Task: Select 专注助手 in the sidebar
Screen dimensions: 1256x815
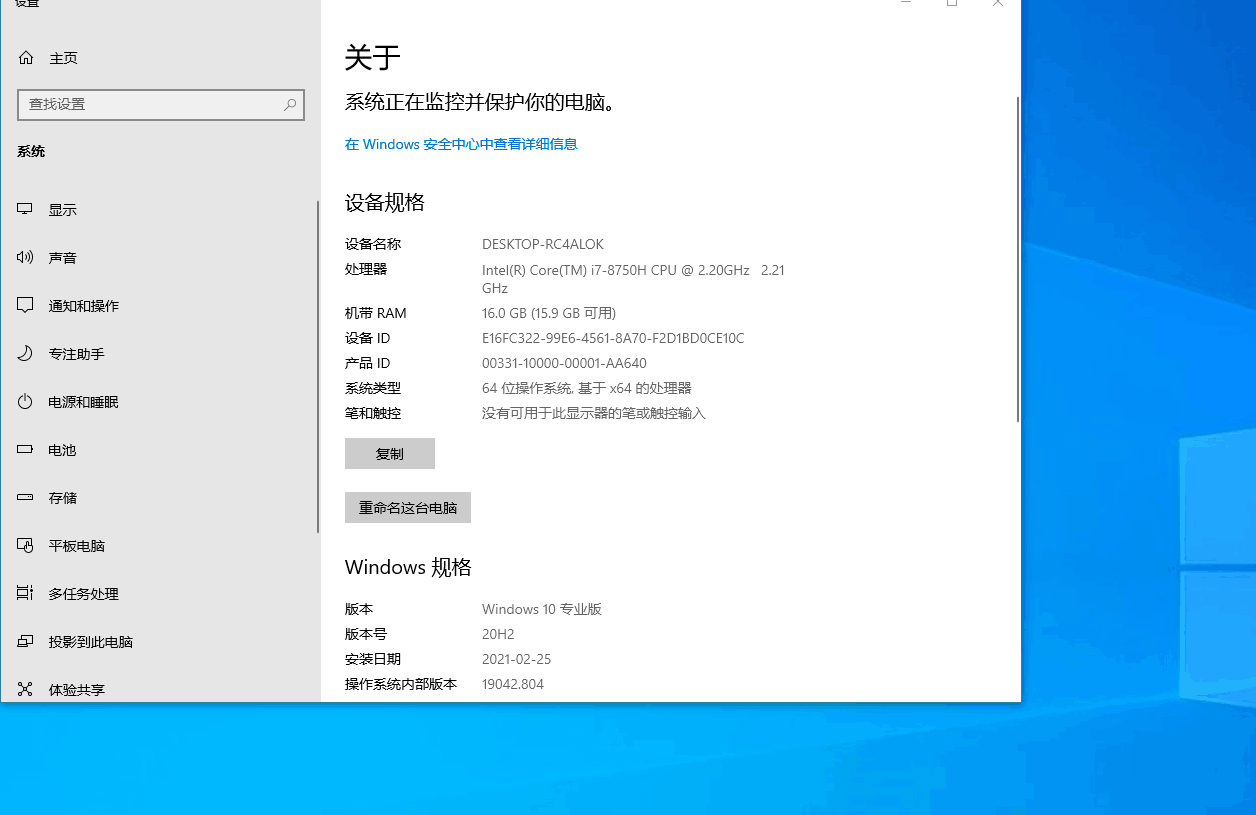Action: (x=160, y=354)
